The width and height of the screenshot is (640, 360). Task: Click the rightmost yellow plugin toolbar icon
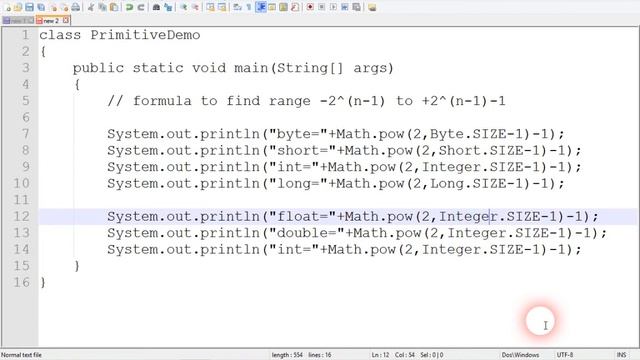pyautogui.click(x=372, y=7)
